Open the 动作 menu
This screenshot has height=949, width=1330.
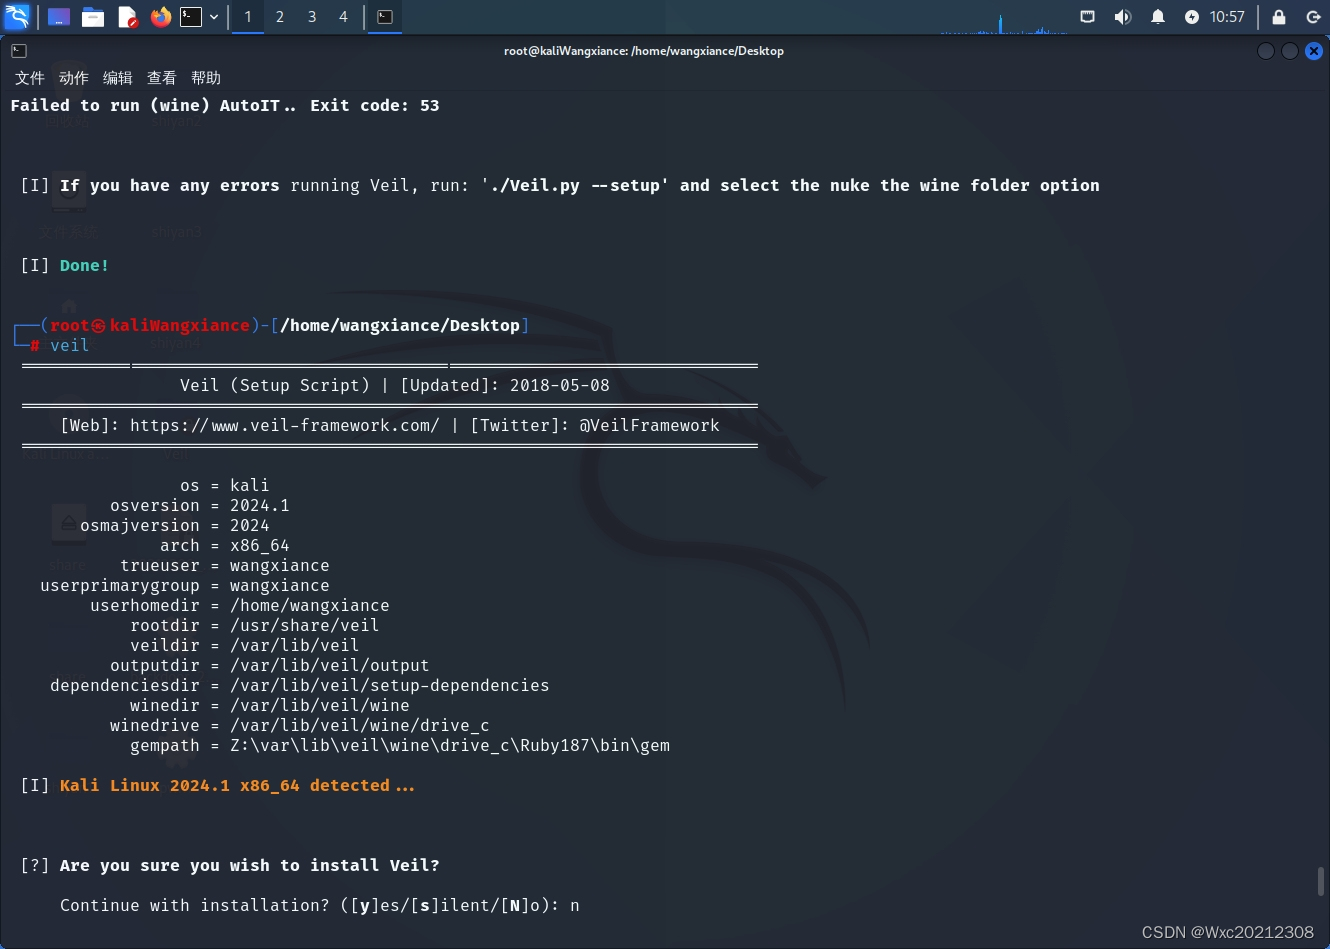click(x=74, y=78)
